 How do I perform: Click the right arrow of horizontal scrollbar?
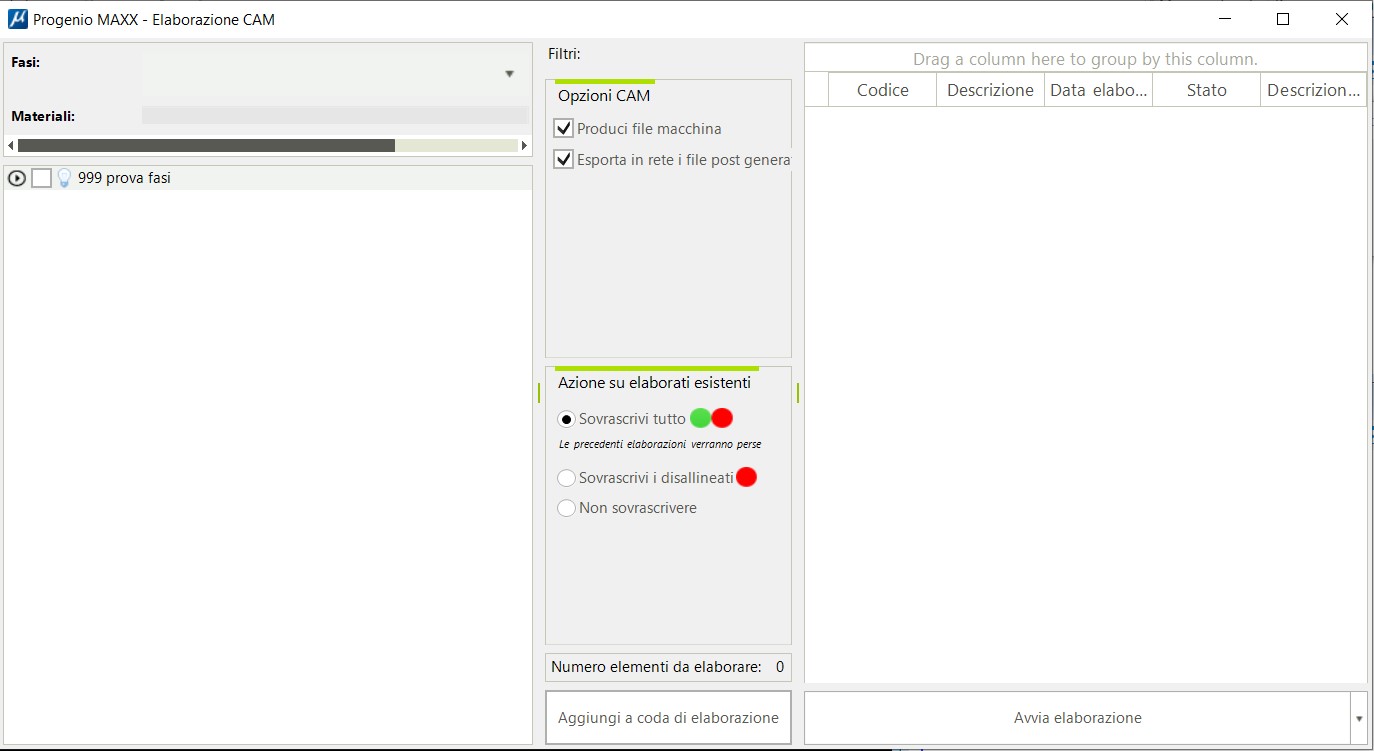[524, 145]
